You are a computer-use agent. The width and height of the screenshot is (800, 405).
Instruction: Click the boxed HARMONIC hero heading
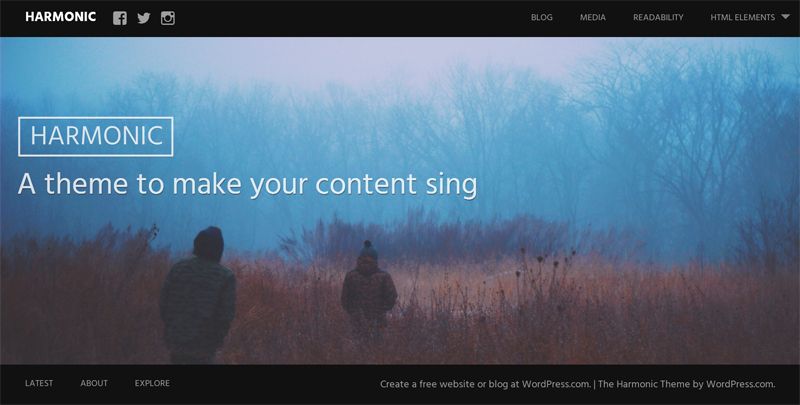click(x=96, y=136)
